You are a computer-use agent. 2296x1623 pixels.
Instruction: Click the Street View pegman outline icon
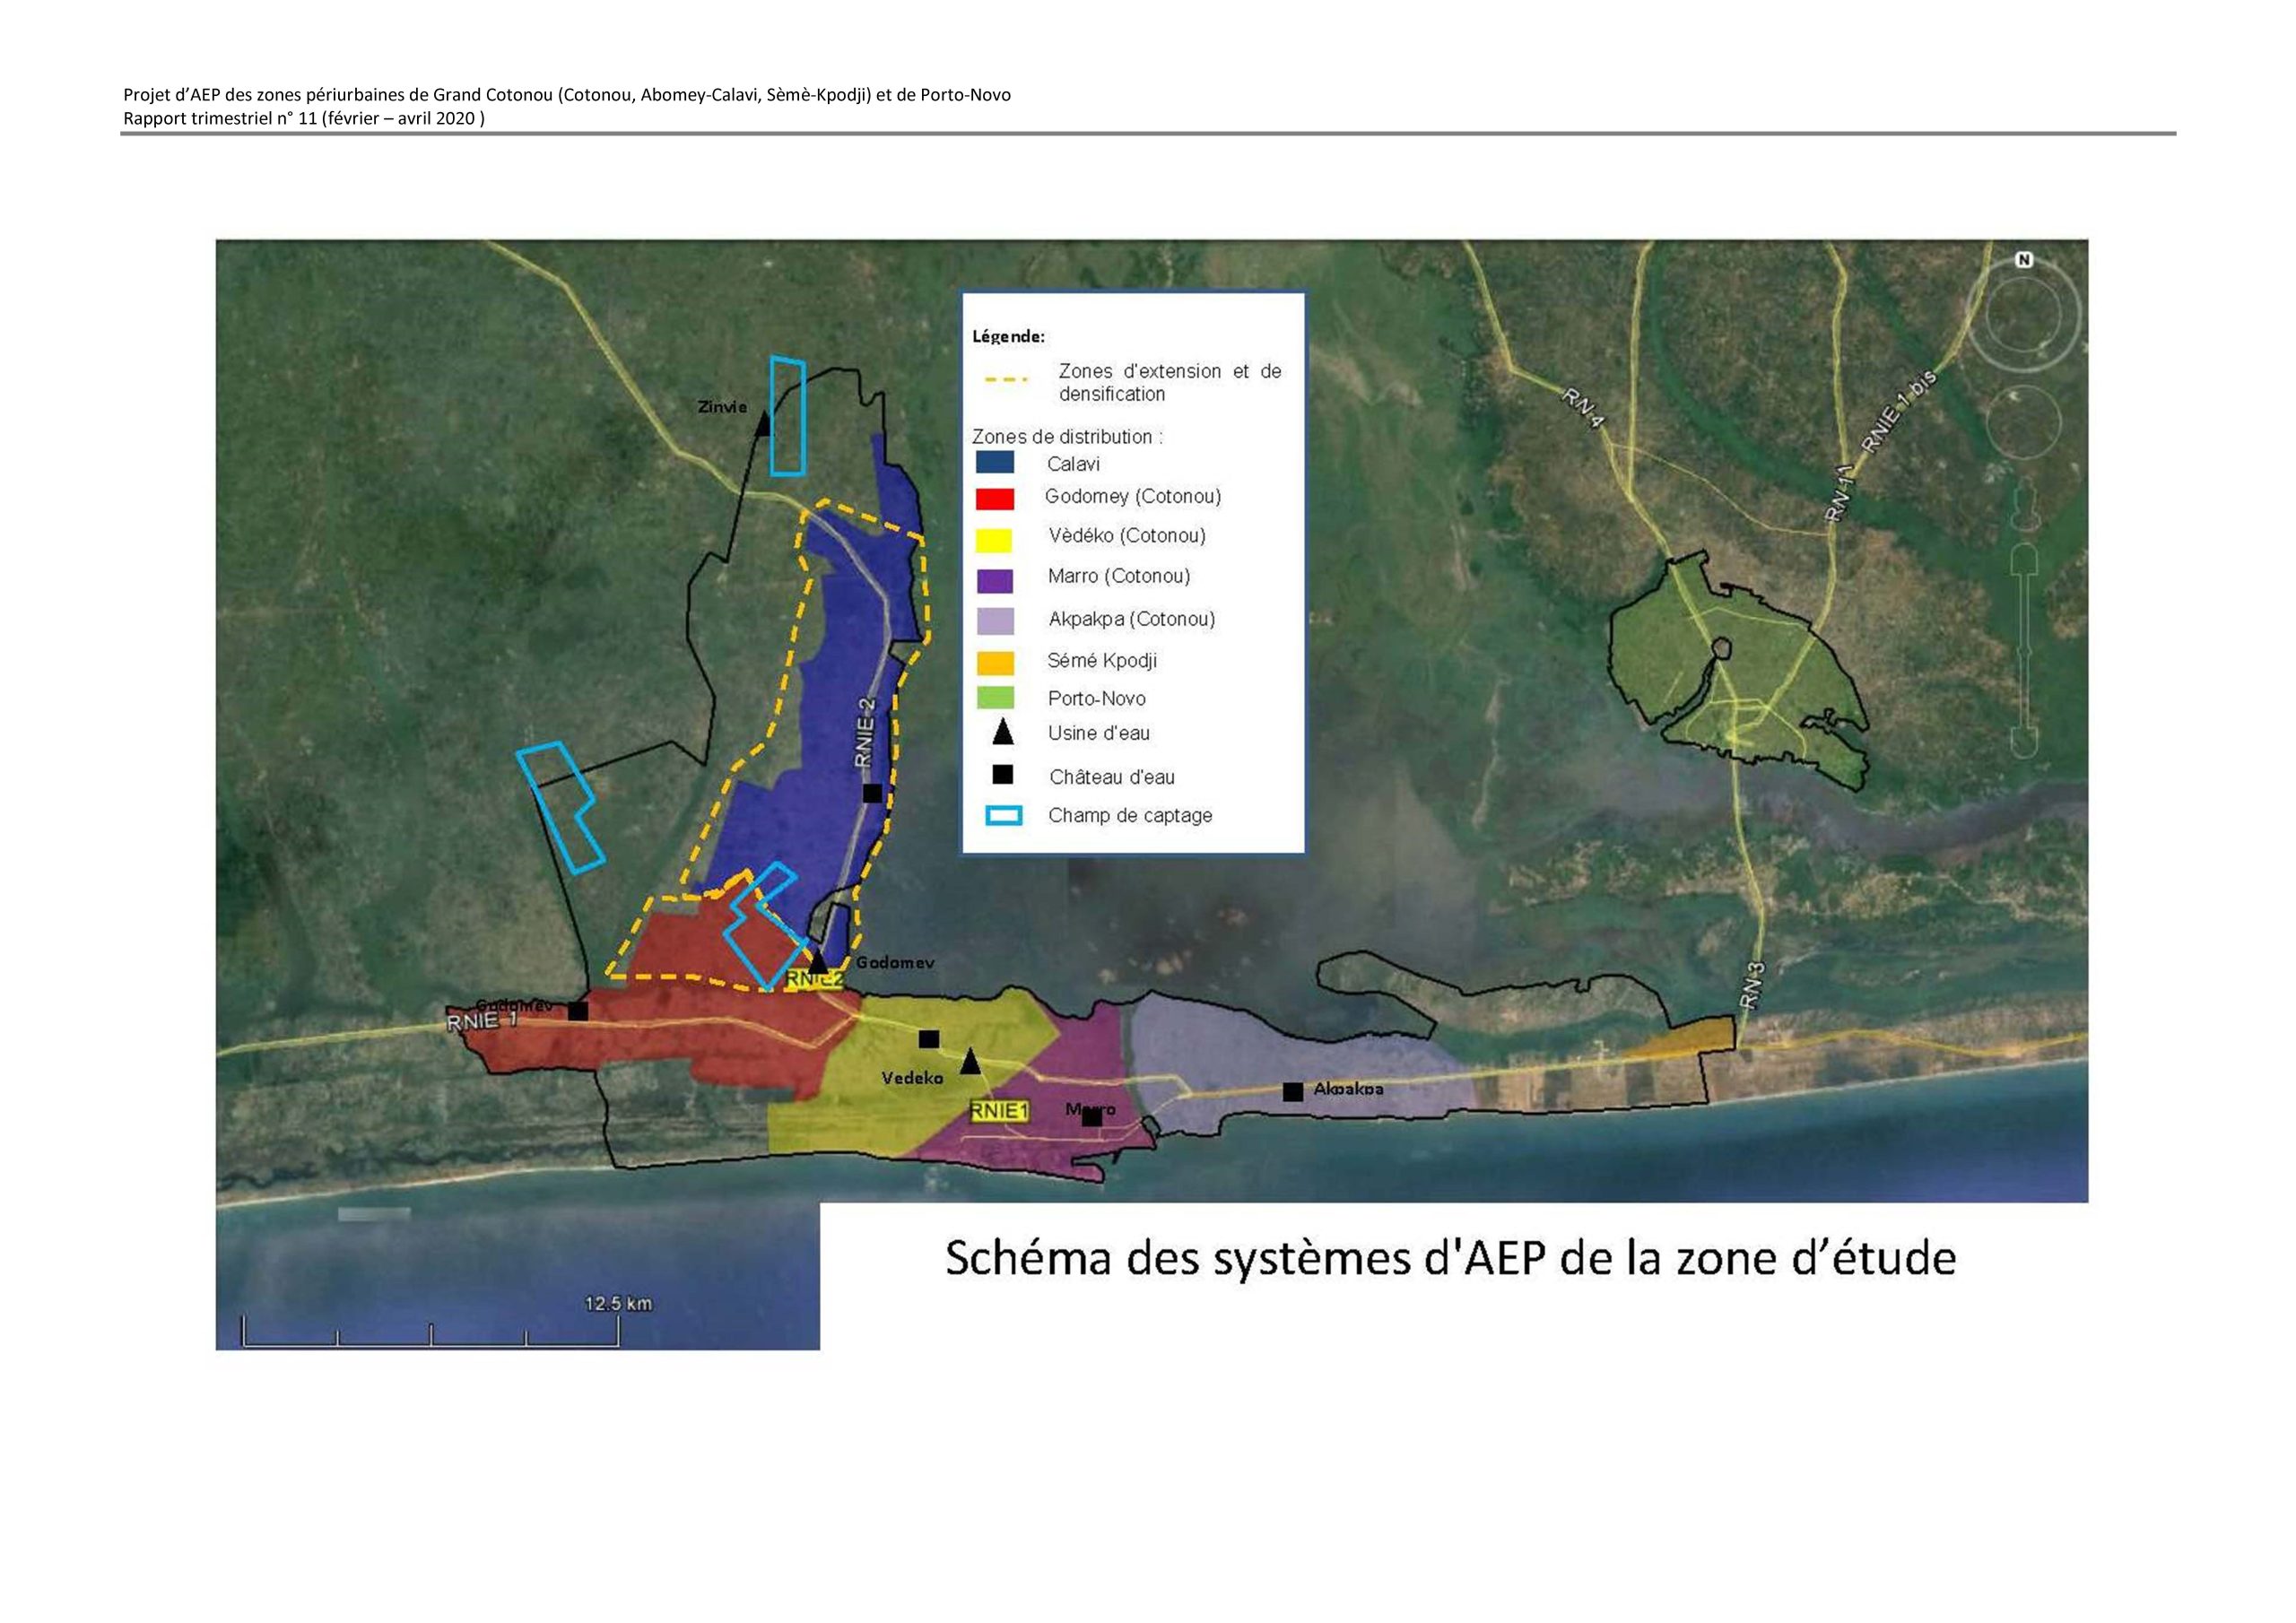pos(2024,506)
